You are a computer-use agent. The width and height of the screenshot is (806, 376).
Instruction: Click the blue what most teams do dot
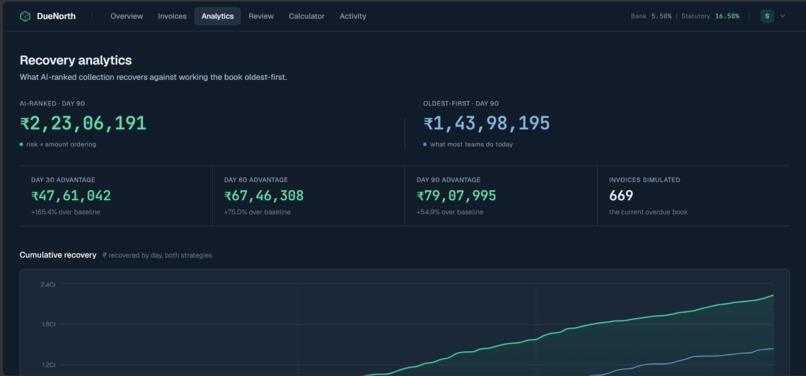pyautogui.click(x=425, y=145)
